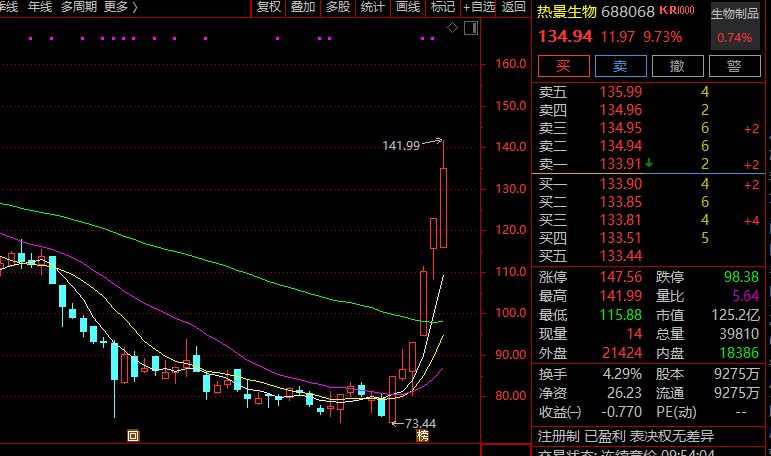This screenshot has height=456, width=771.
Task: Click the red 买 buy button
Action: coord(563,66)
